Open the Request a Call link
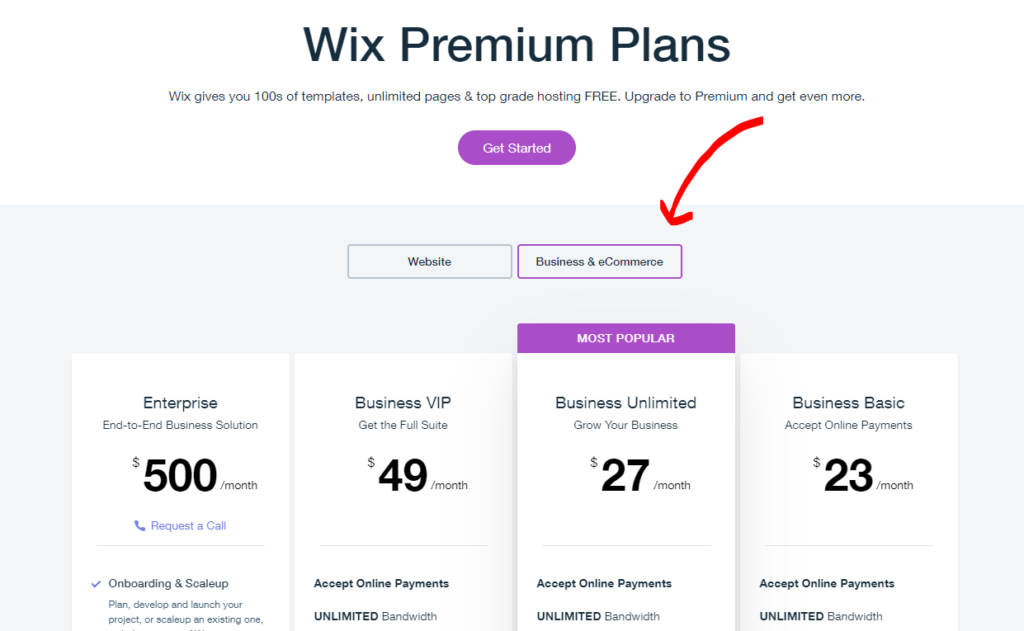 (188, 526)
